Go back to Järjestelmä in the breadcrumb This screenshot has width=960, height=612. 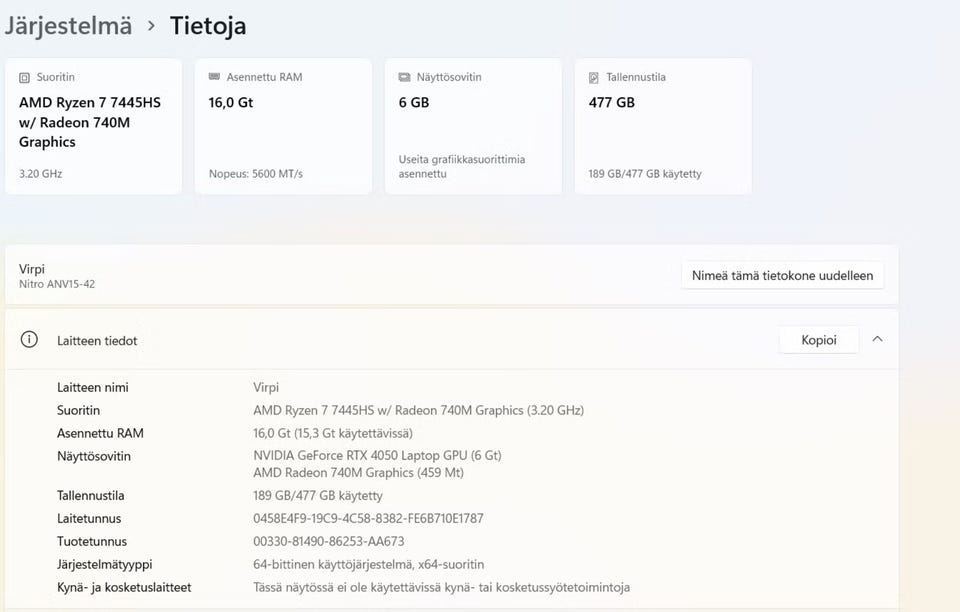pyautogui.click(x=68, y=26)
